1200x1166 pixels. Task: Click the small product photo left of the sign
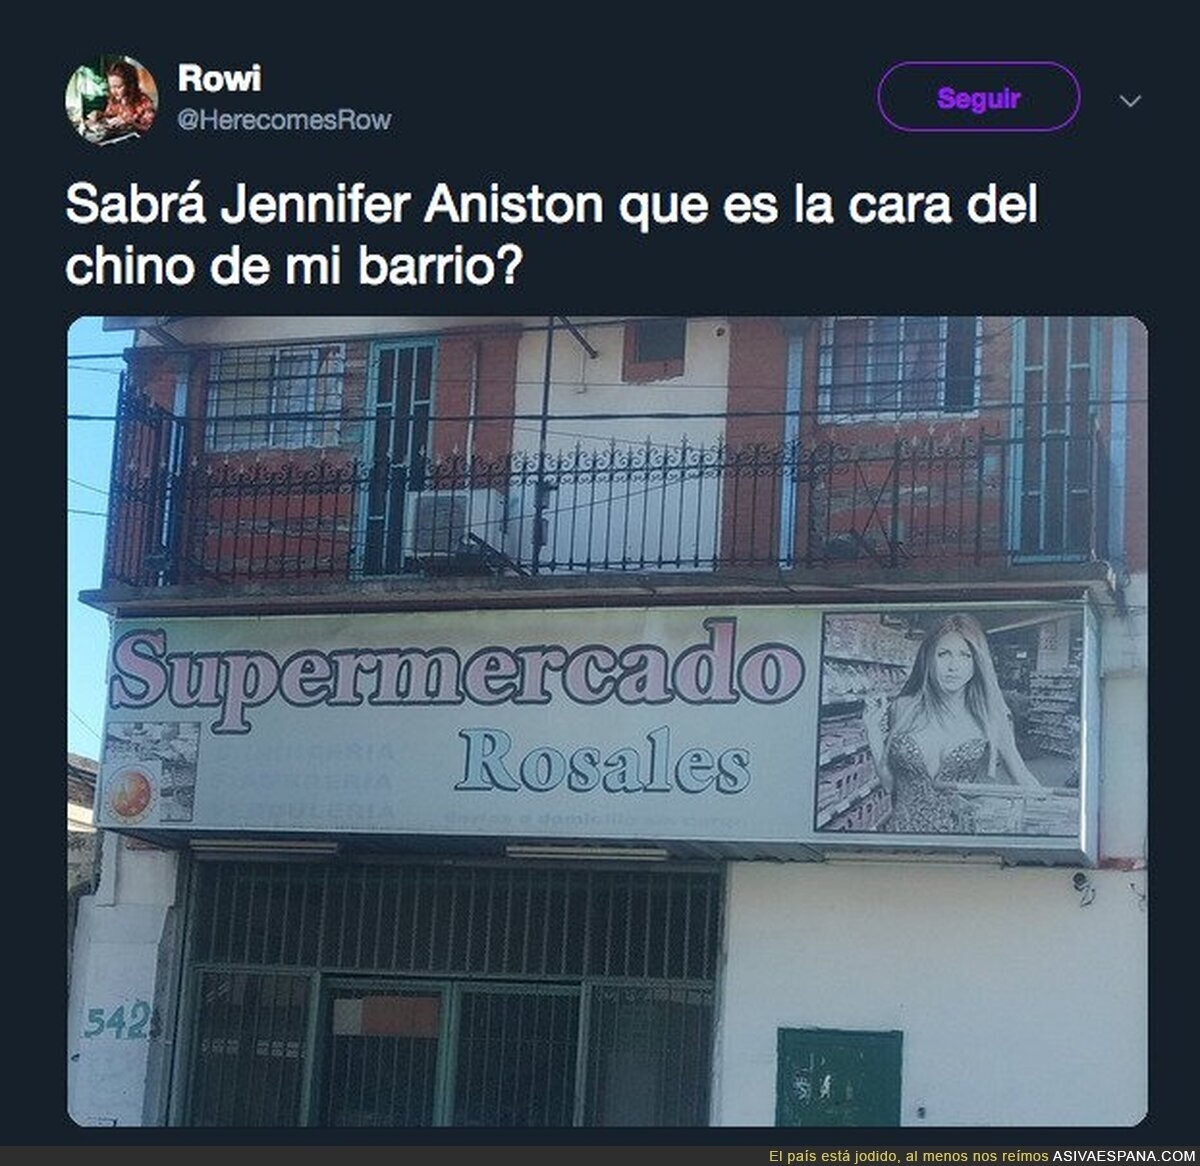pos(149,772)
